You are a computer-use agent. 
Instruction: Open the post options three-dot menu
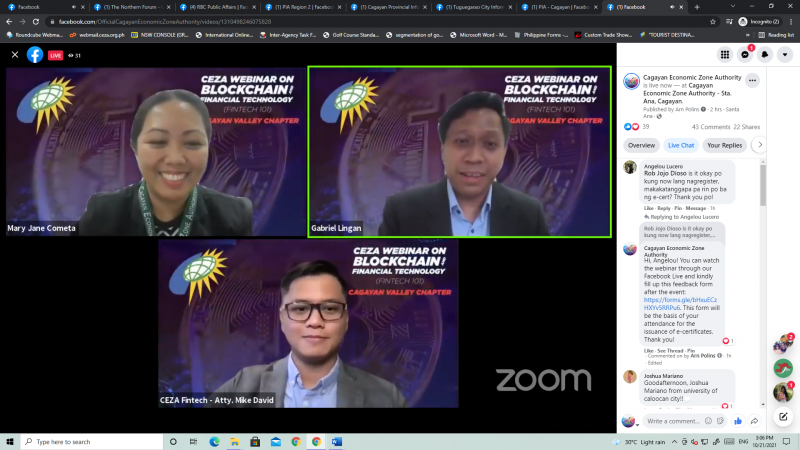coord(753,81)
